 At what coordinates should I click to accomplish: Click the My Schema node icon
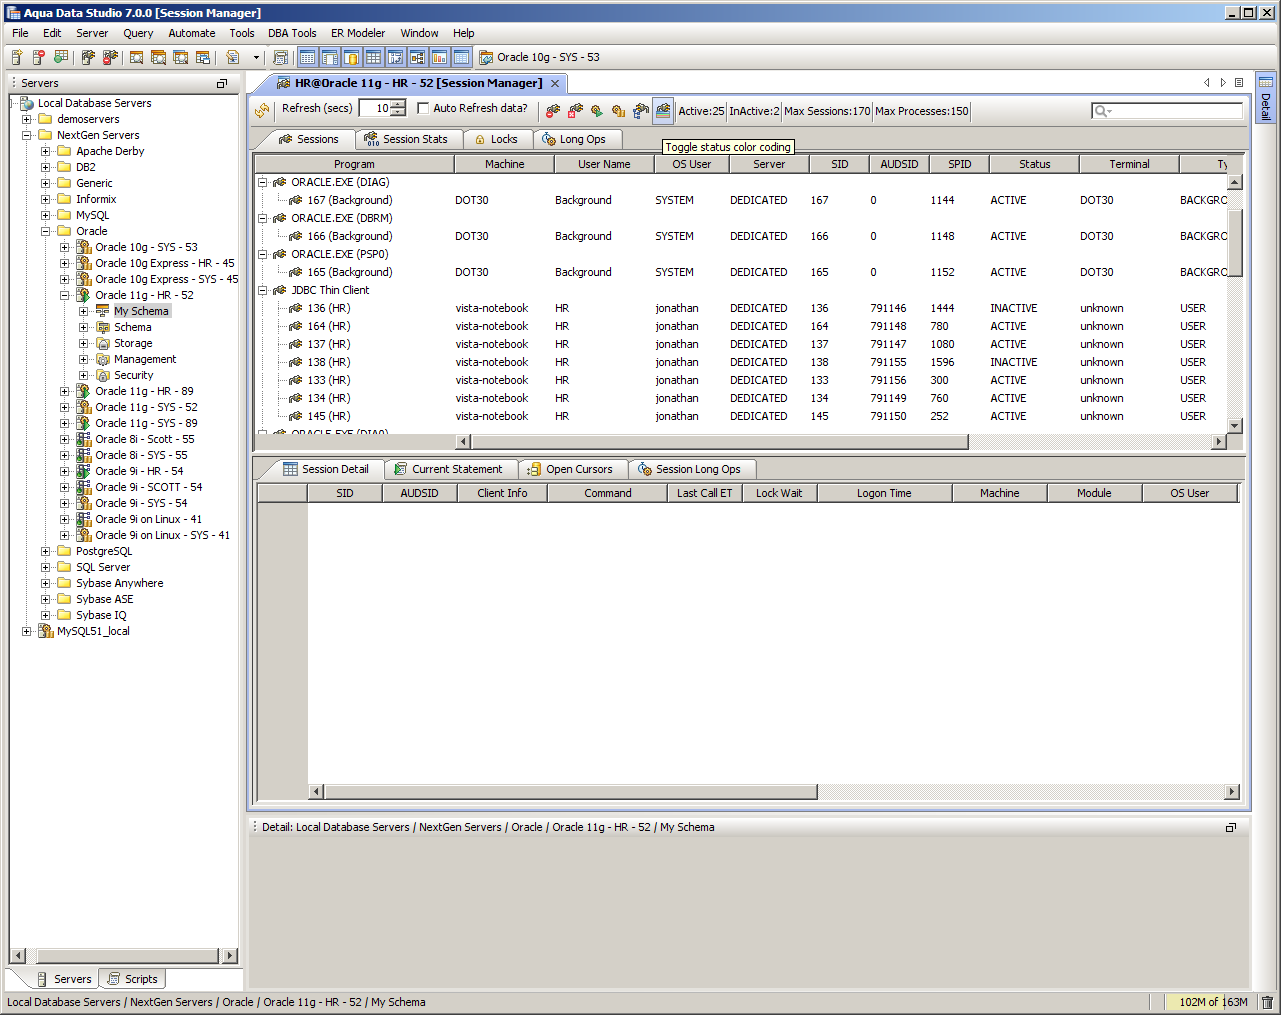(102, 311)
